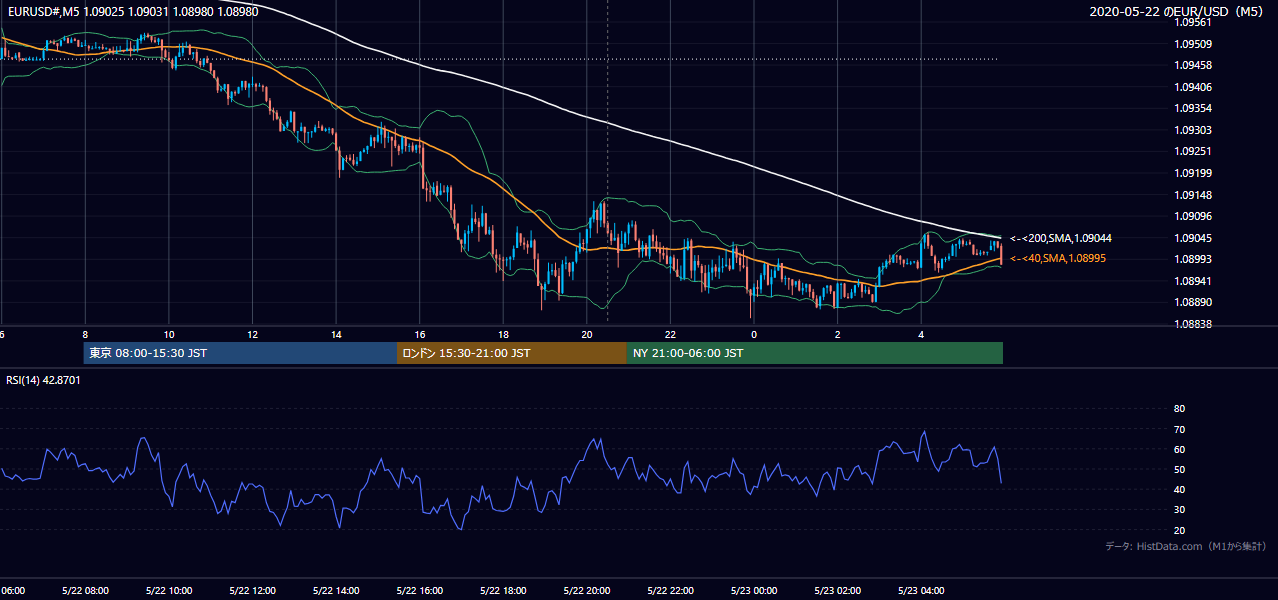Click price axis value 1.09148
The height and width of the screenshot is (600, 1278).
(x=1192, y=195)
